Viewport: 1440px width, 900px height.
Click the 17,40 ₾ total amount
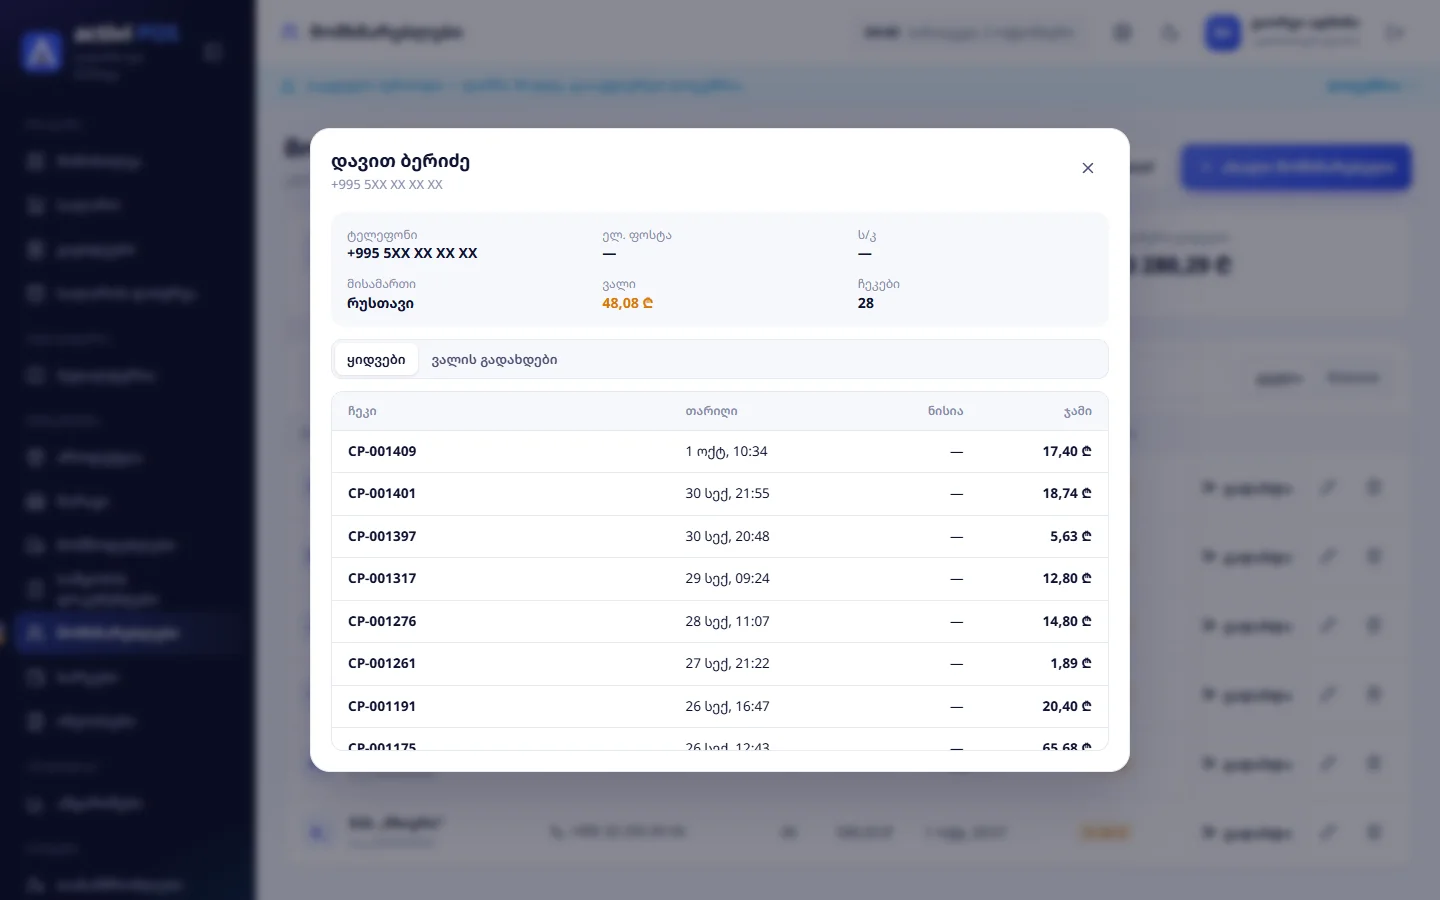(x=1067, y=451)
